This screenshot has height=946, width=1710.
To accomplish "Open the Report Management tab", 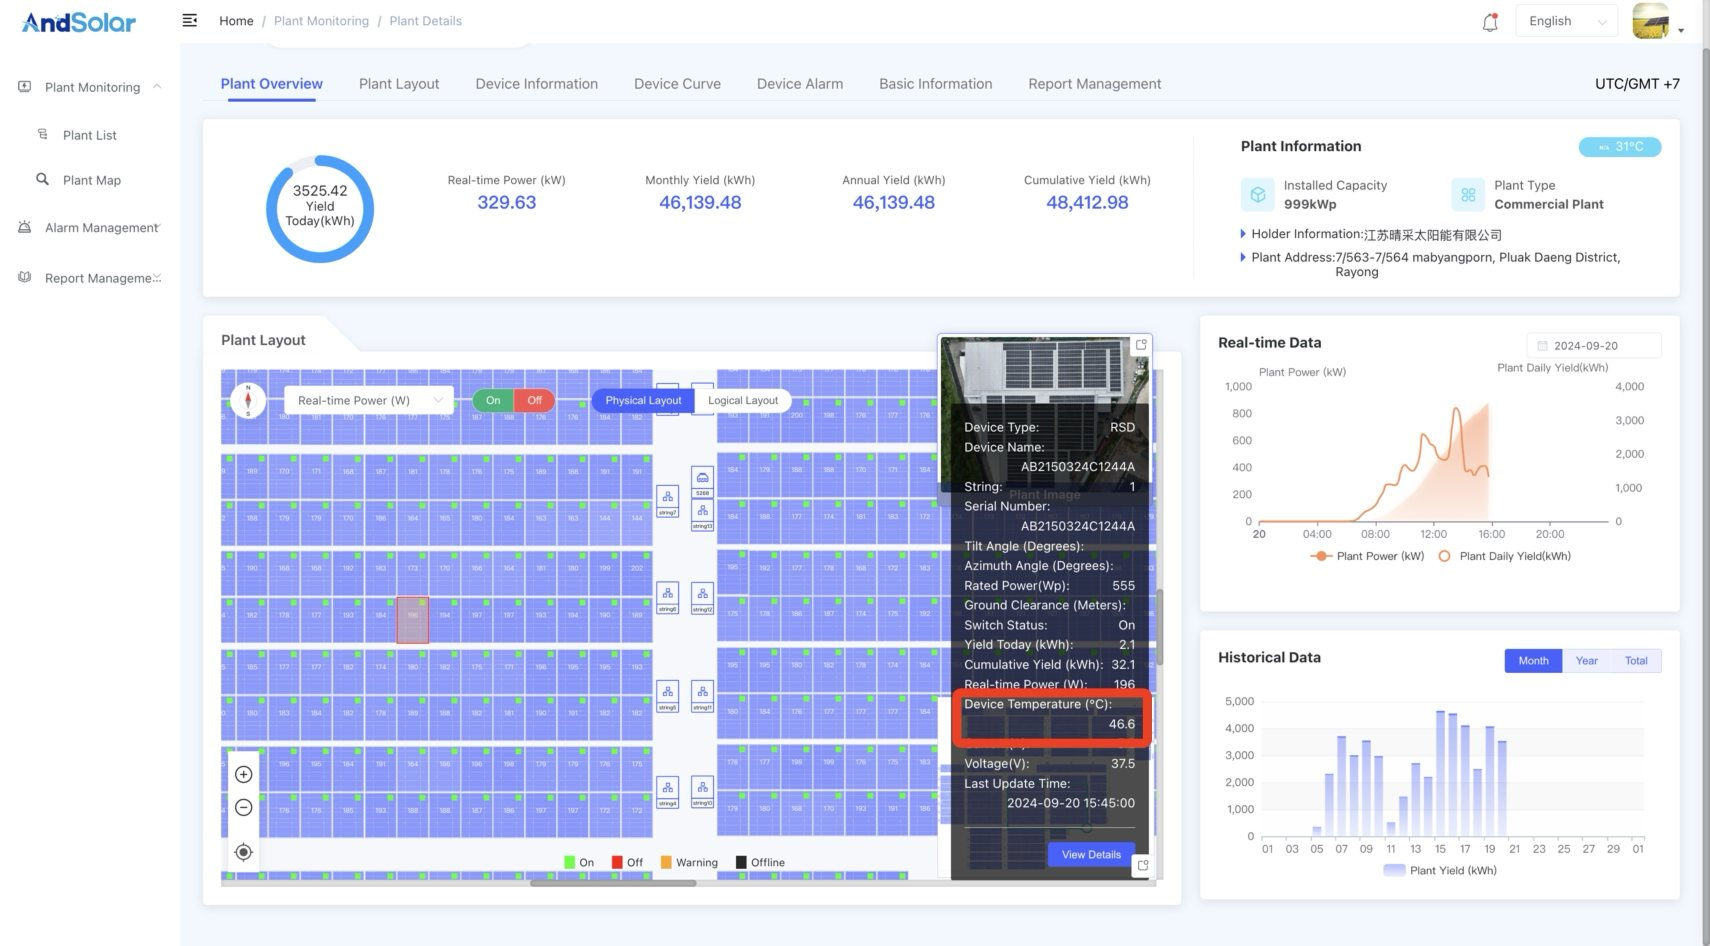I will (x=1095, y=84).
